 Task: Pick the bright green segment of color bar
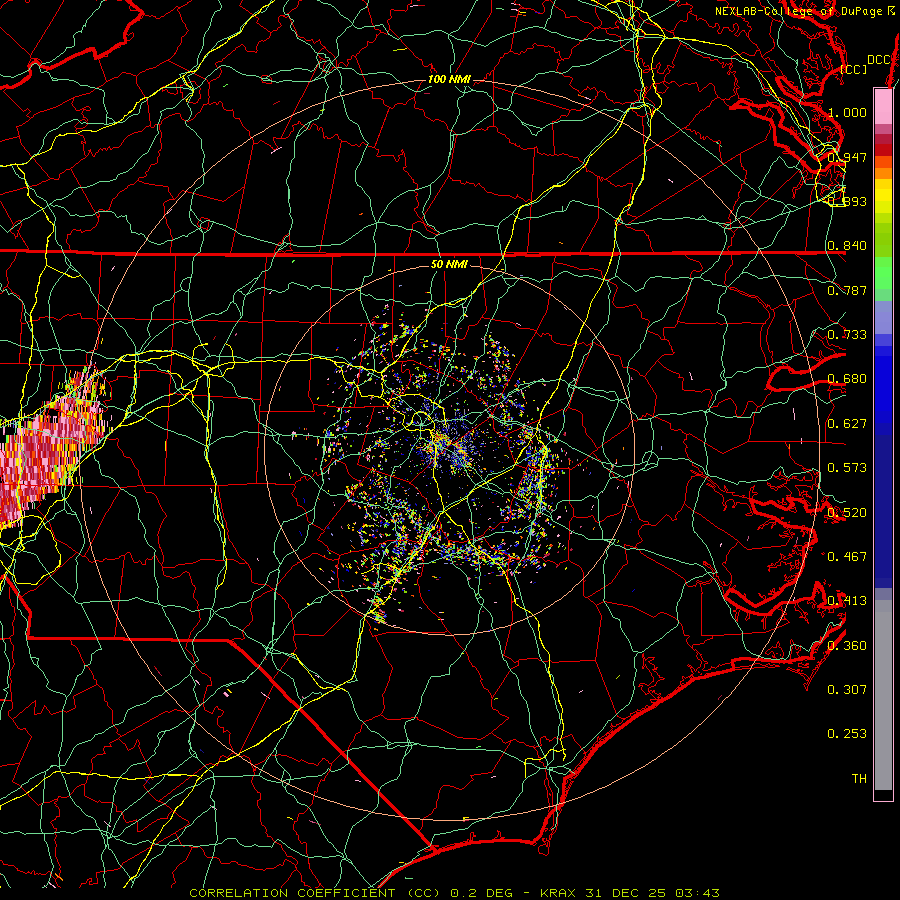[883, 273]
